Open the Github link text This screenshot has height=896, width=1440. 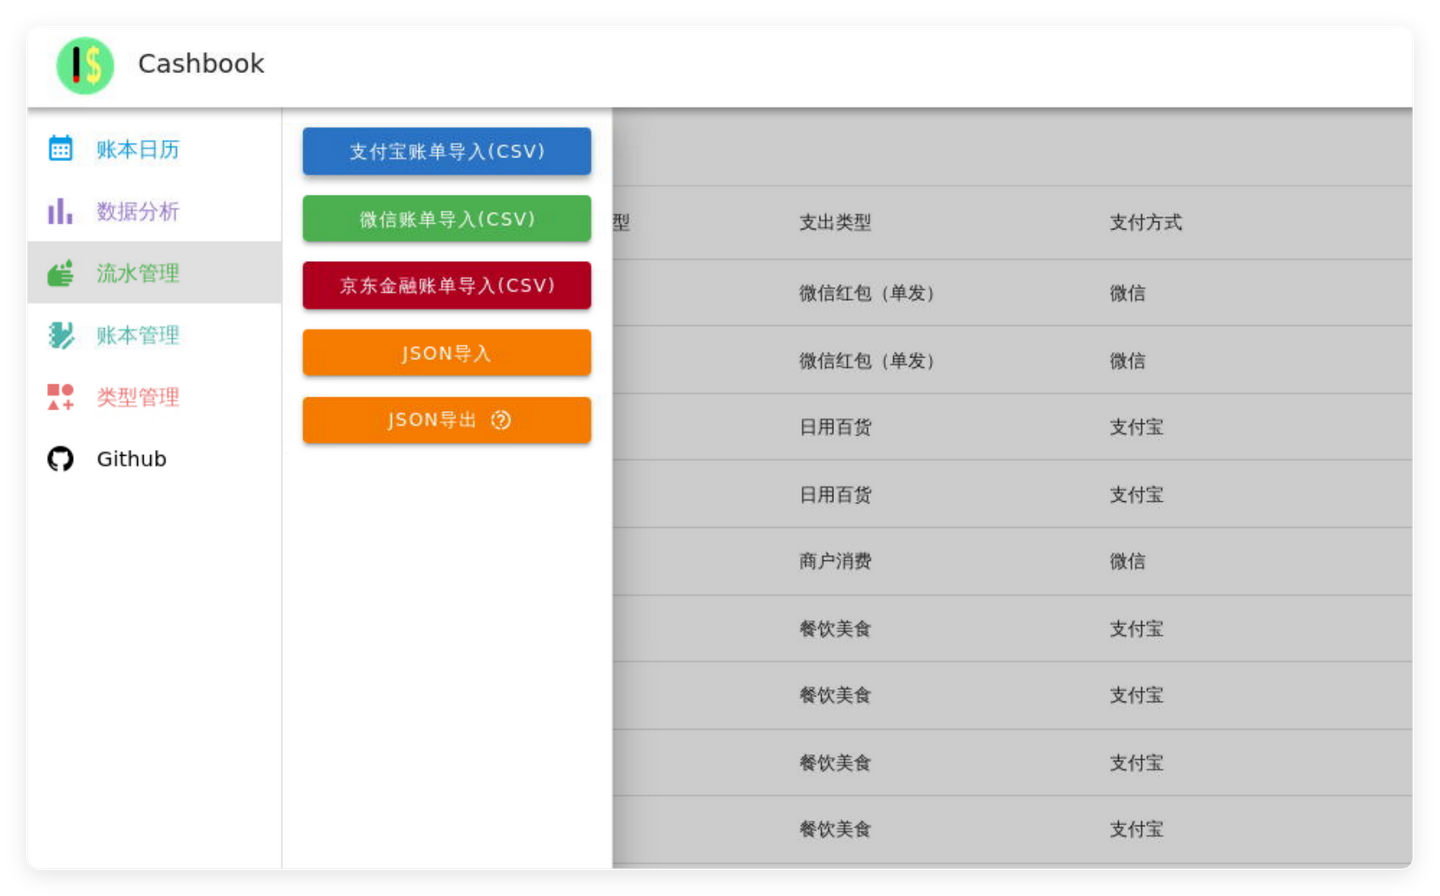pos(131,459)
